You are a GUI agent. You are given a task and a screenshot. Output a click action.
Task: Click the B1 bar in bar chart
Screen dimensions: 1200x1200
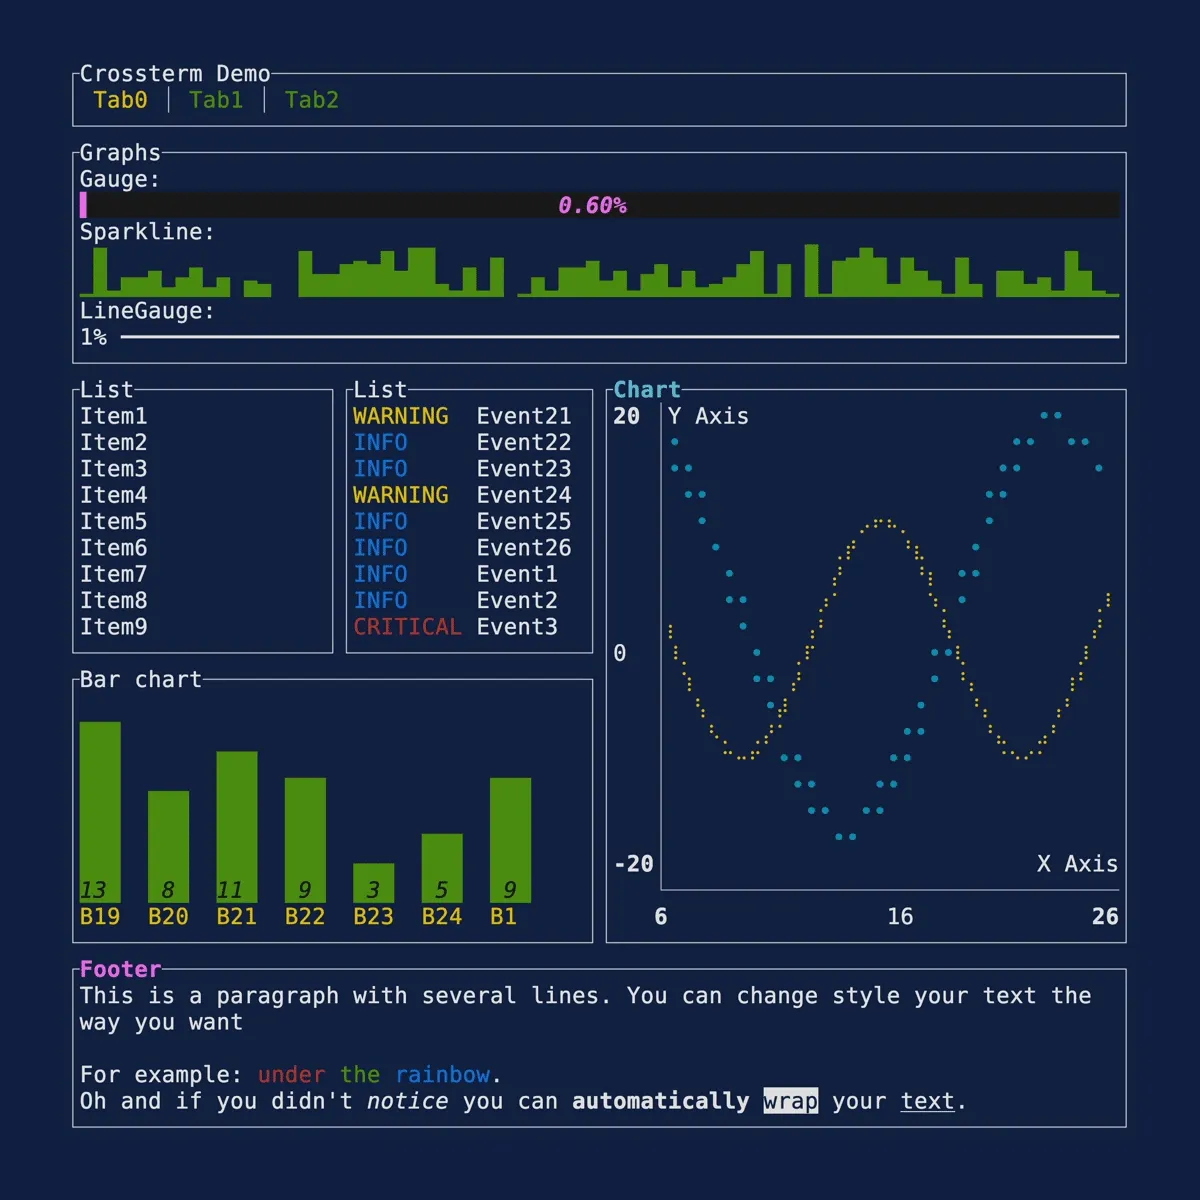(x=510, y=840)
